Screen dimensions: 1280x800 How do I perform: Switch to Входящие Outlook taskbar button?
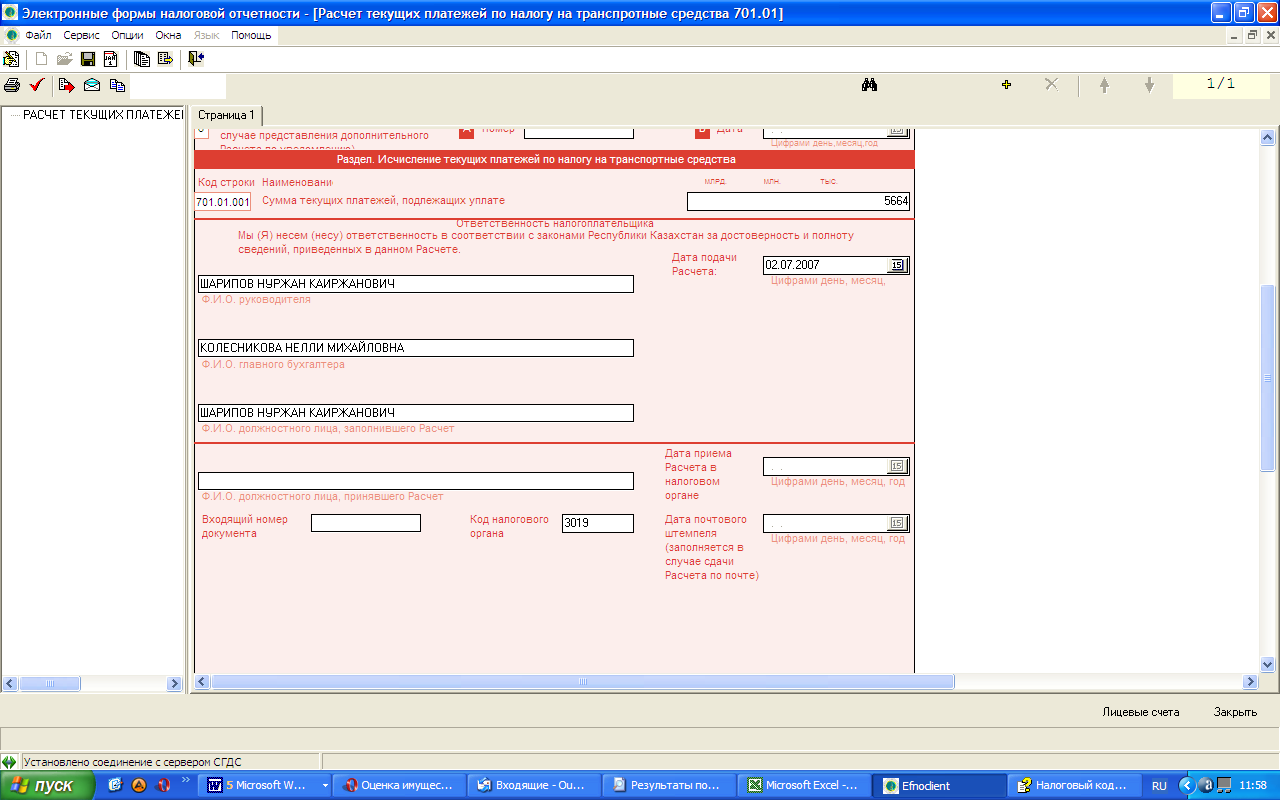click(535, 786)
